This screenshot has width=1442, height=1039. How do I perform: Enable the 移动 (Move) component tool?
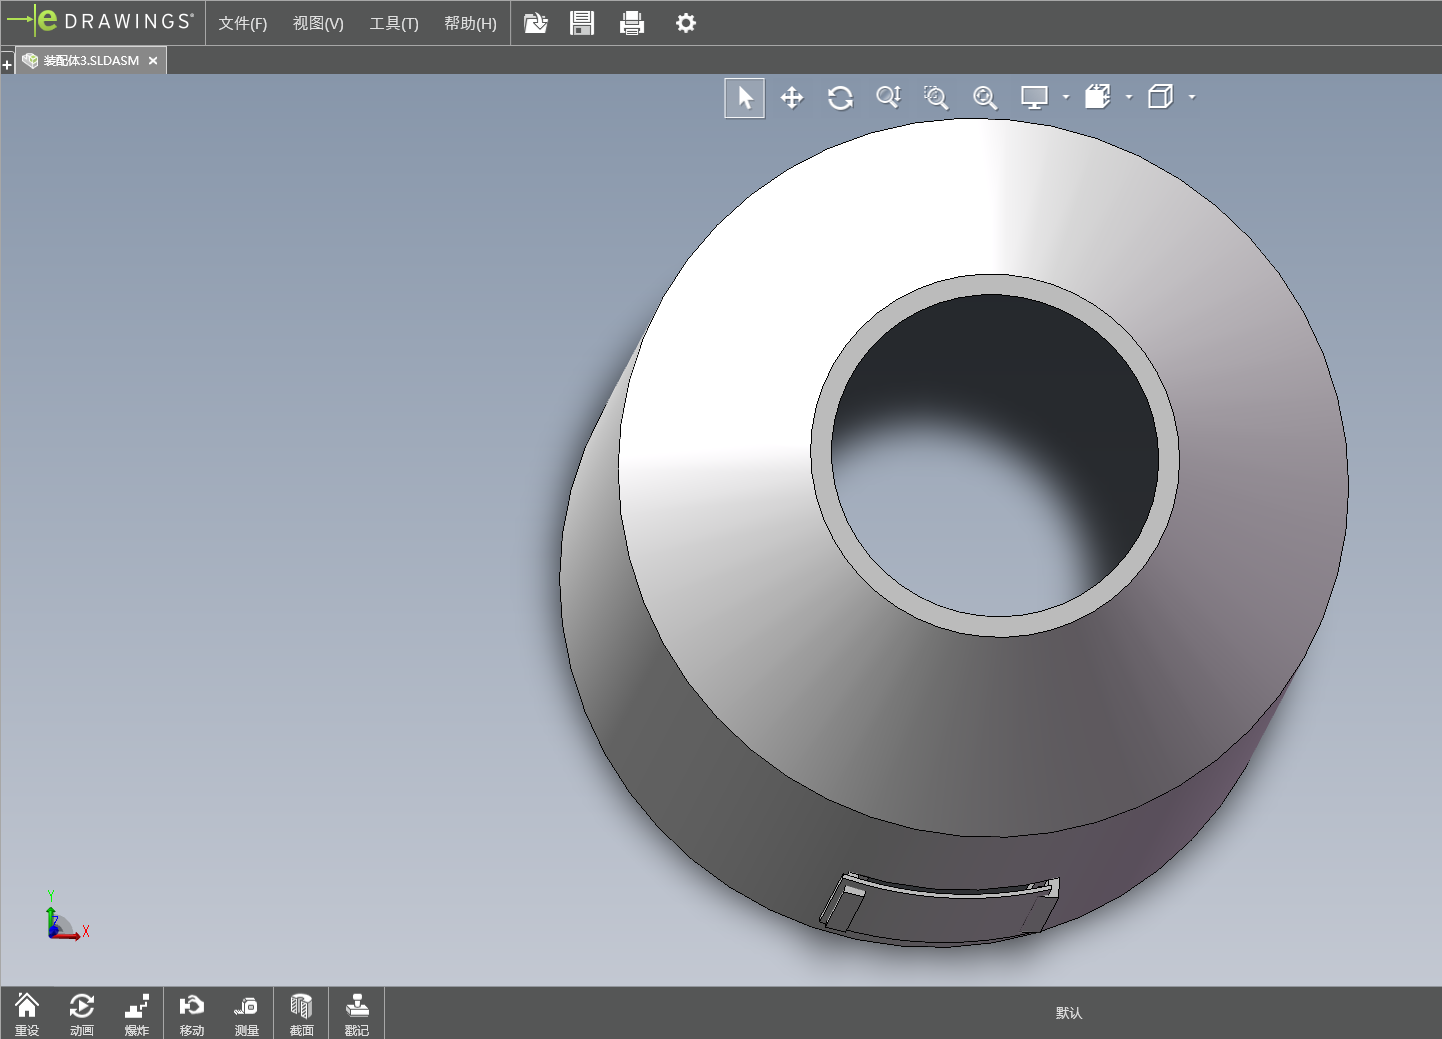point(191,1014)
